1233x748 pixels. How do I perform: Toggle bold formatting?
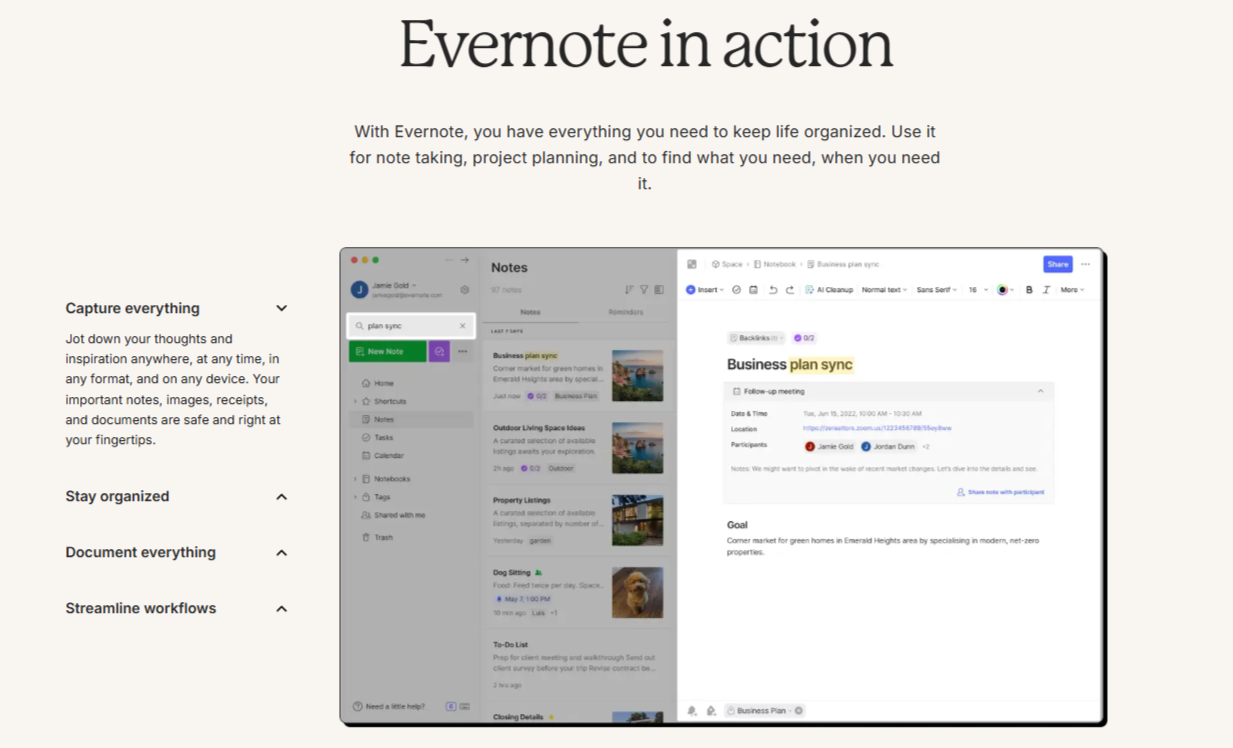[1029, 290]
